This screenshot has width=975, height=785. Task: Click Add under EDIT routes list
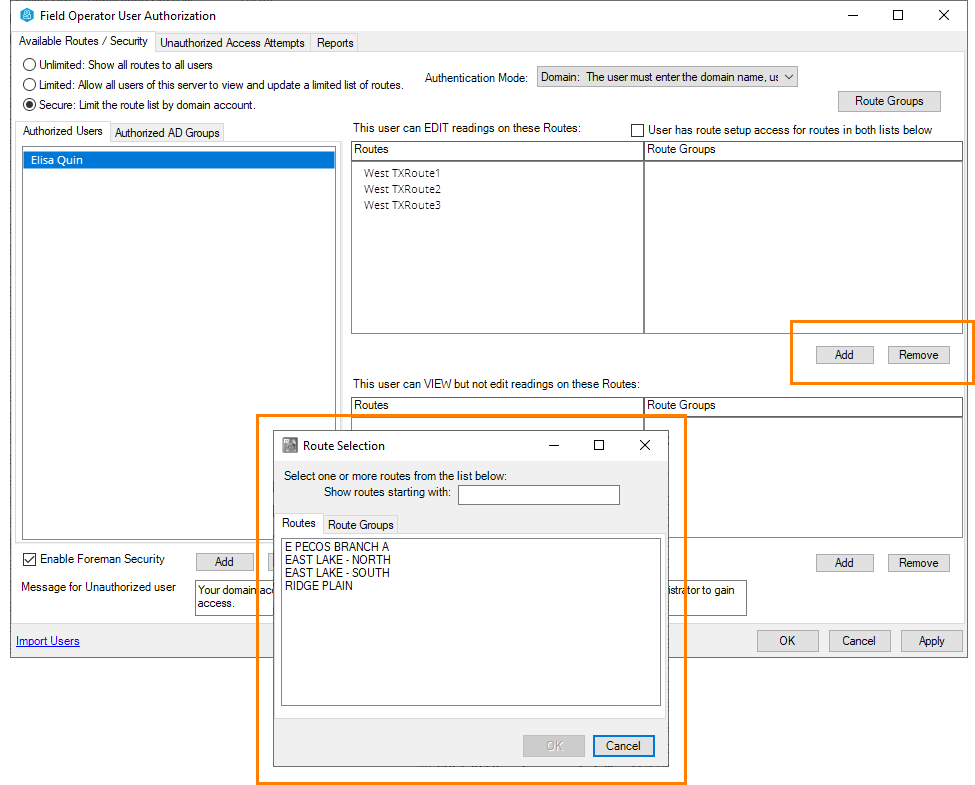coord(844,355)
